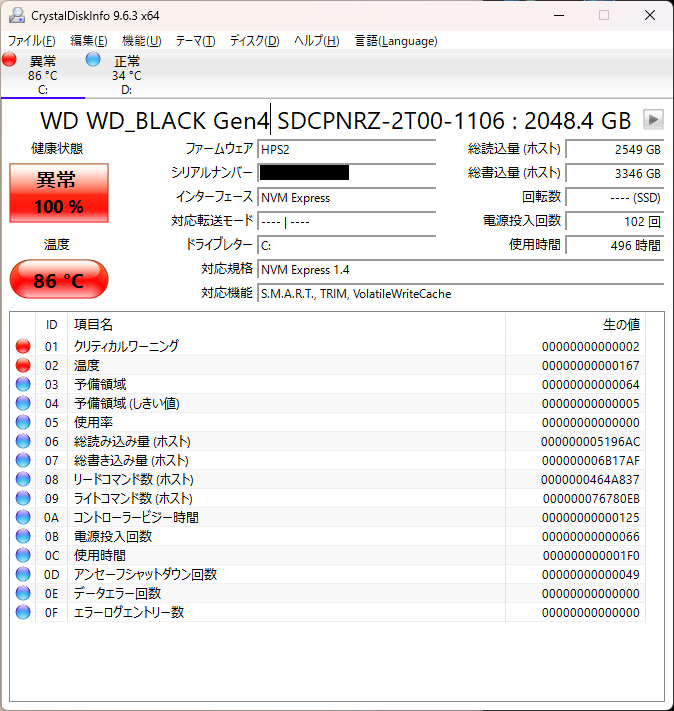
Task: Click total host writes value 3346 GB
Action: [x=615, y=174]
